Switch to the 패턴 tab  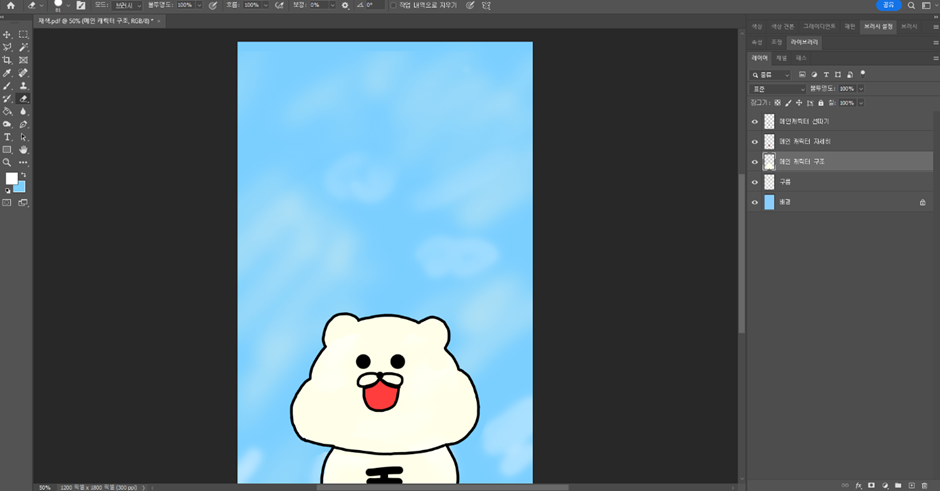point(849,27)
